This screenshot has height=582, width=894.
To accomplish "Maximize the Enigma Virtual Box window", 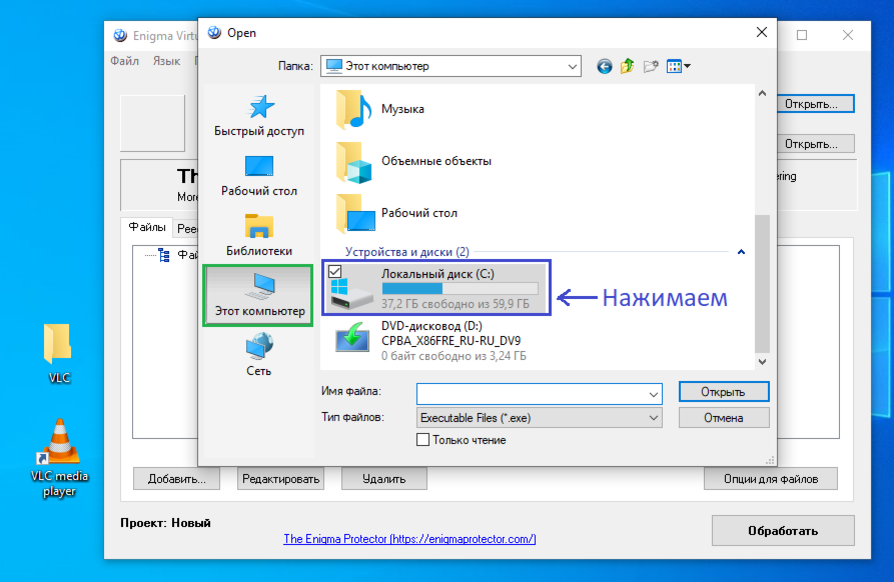I will [x=802, y=35].
